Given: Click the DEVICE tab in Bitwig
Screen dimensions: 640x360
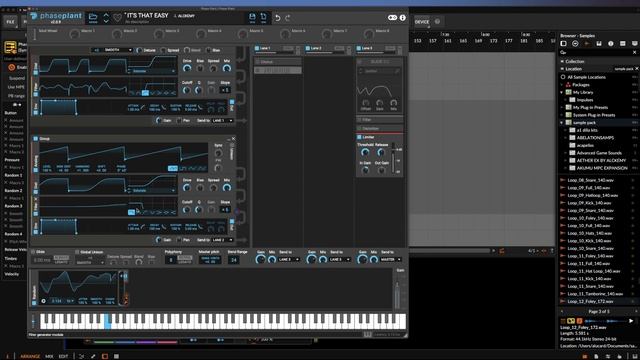Looking at the screenshot, I should pyautogui.click(x=422, y=22).
